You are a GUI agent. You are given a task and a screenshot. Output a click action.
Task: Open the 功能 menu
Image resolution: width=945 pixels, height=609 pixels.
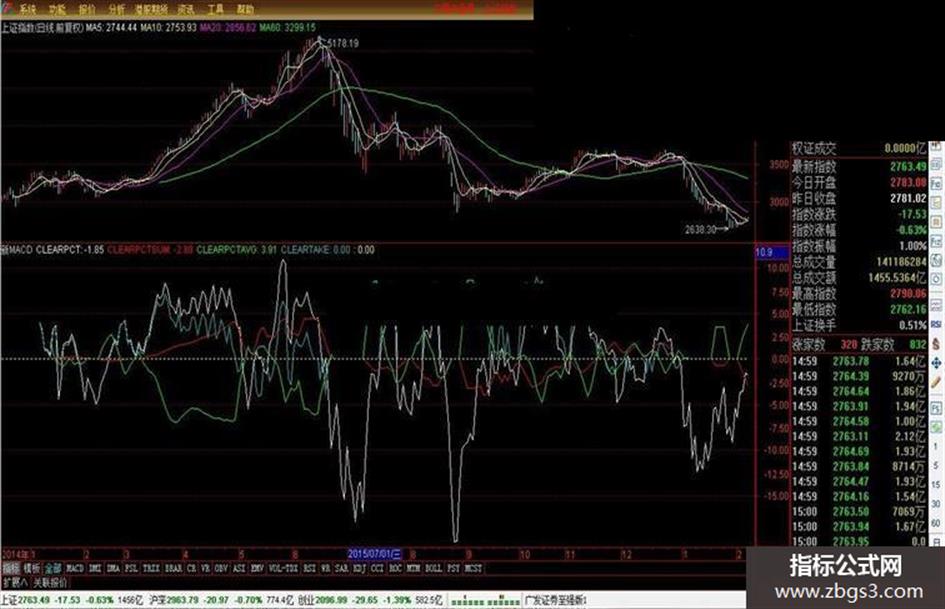(57, 10)
